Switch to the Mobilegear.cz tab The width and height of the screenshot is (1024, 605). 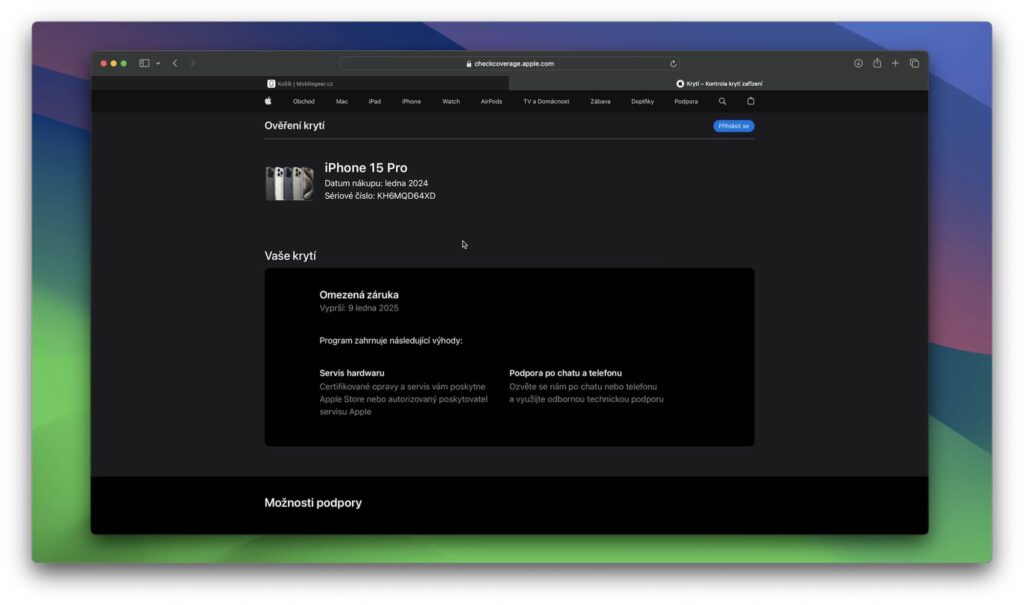(x=300, y=84)
